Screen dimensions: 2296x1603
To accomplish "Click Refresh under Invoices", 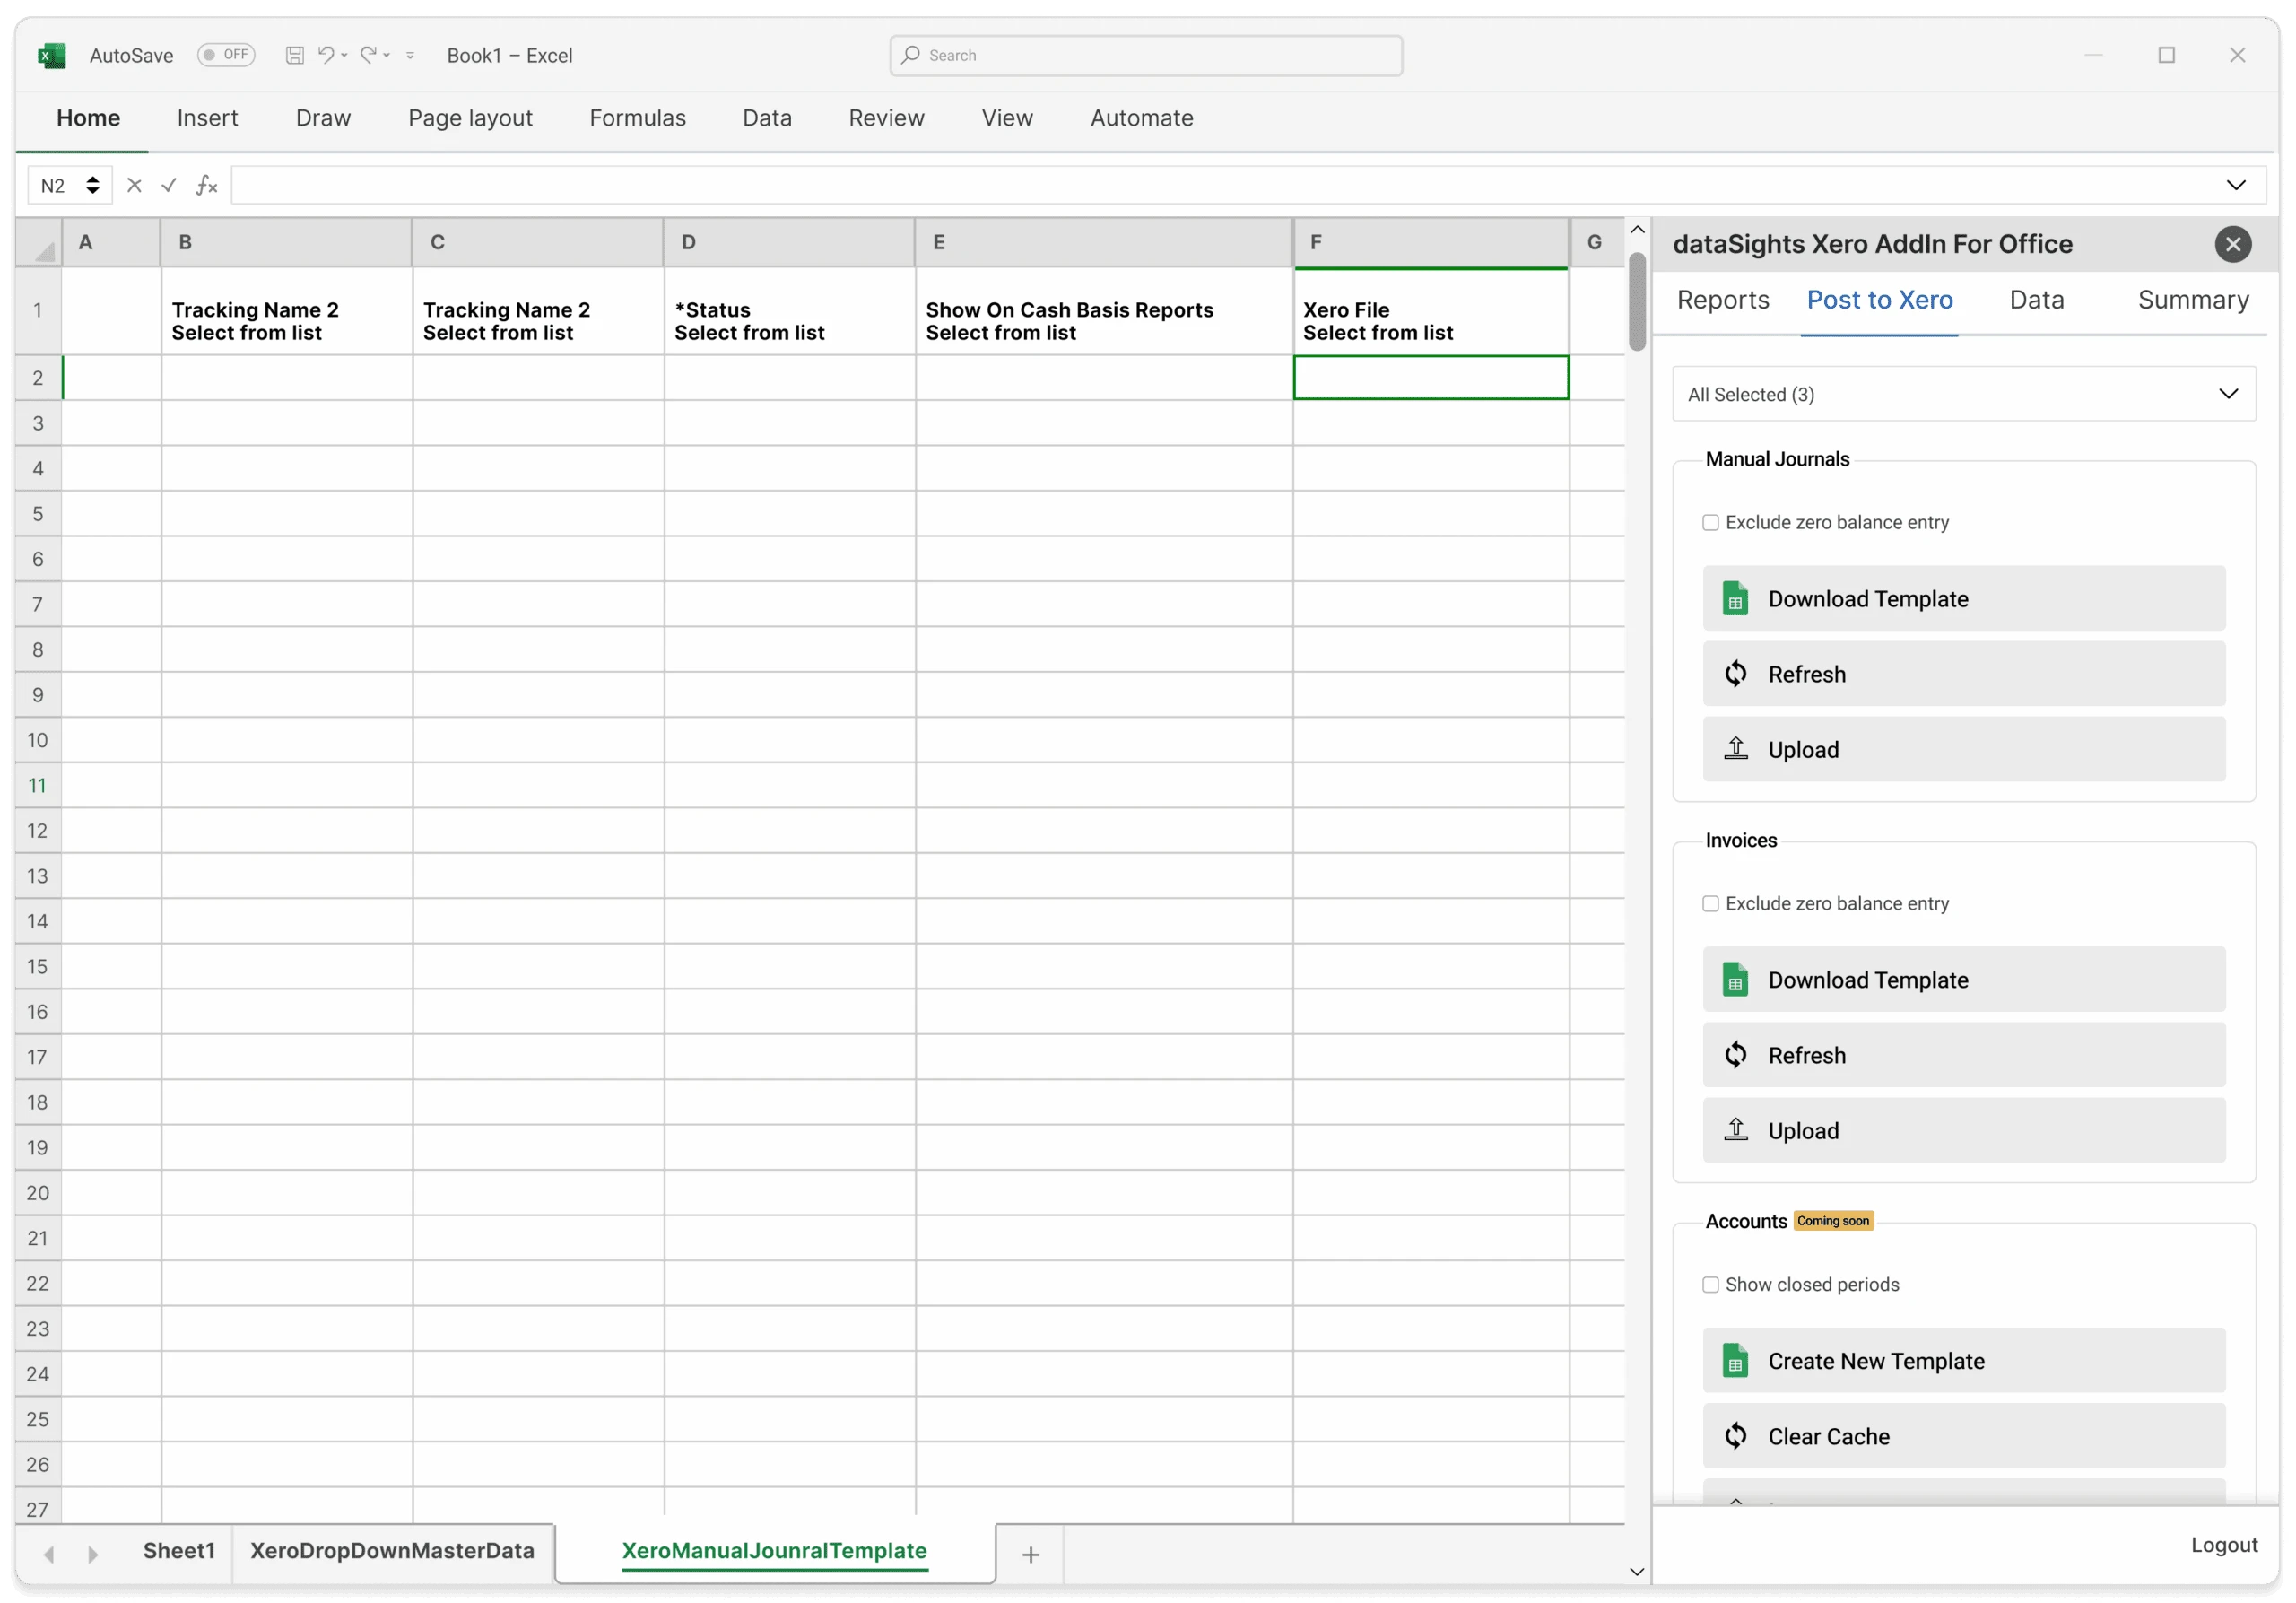I will click(x=1964, y=1055).
